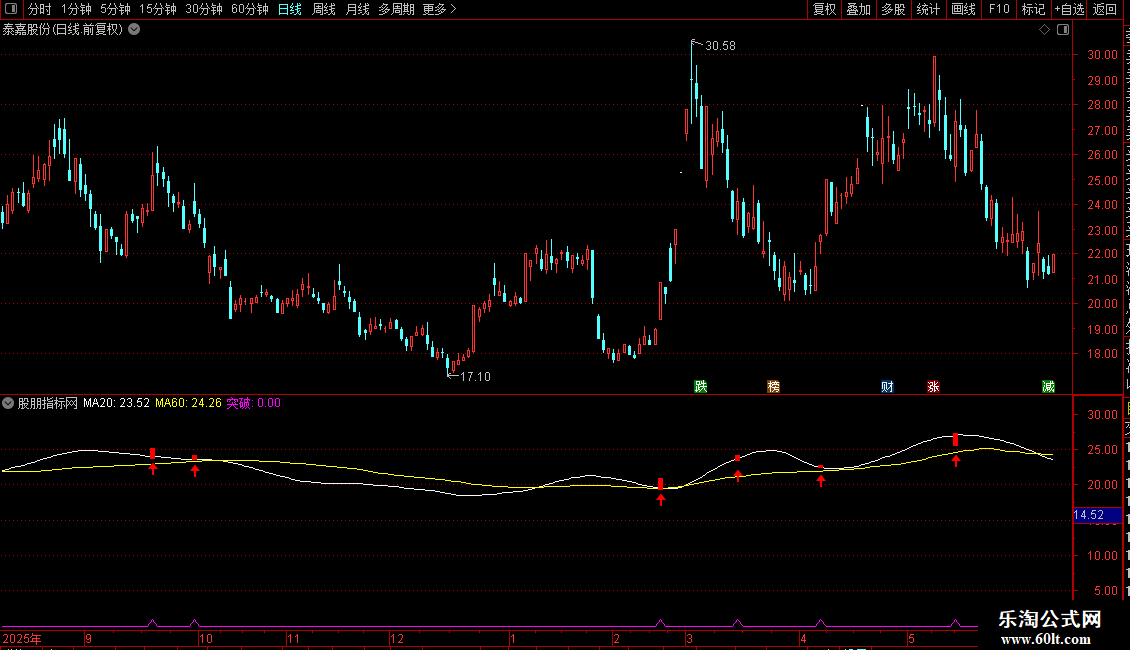Expand the 股朋指标网 indicator dropdown
The height and width of the screenshot is (650, 1130).
(x=8, y=403)
